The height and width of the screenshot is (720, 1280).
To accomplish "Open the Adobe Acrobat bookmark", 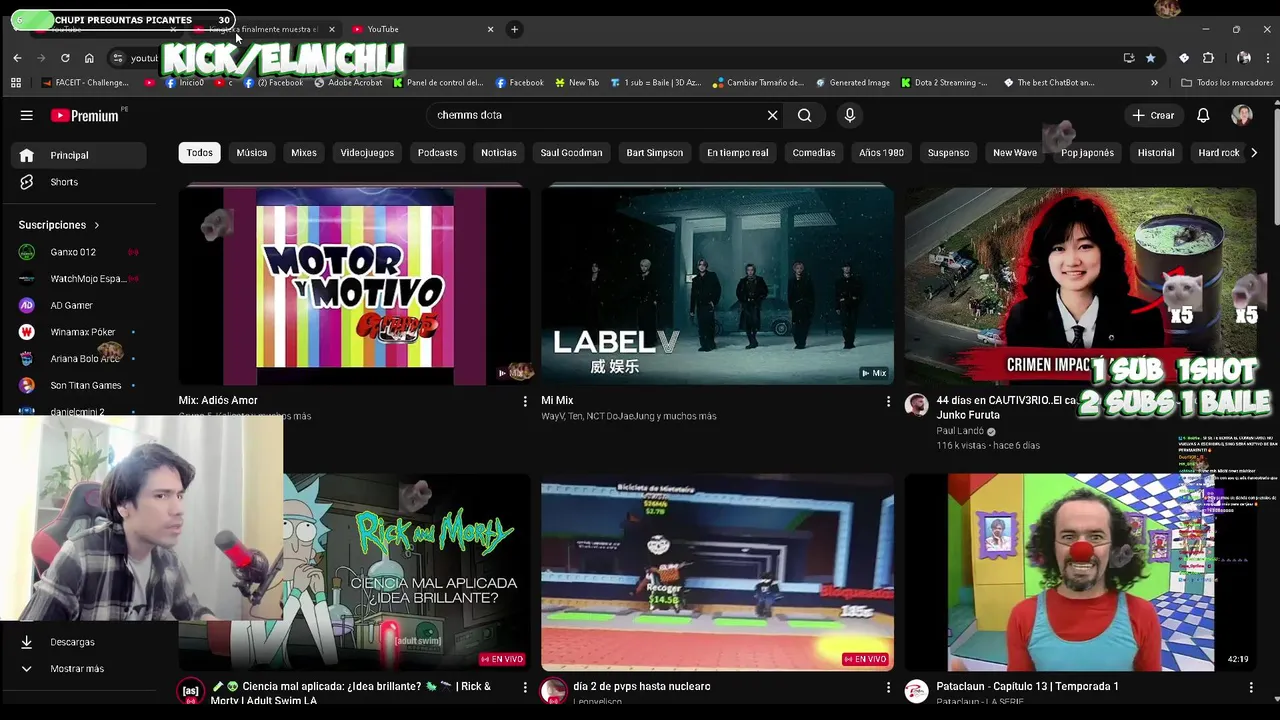I will point(348,83).
